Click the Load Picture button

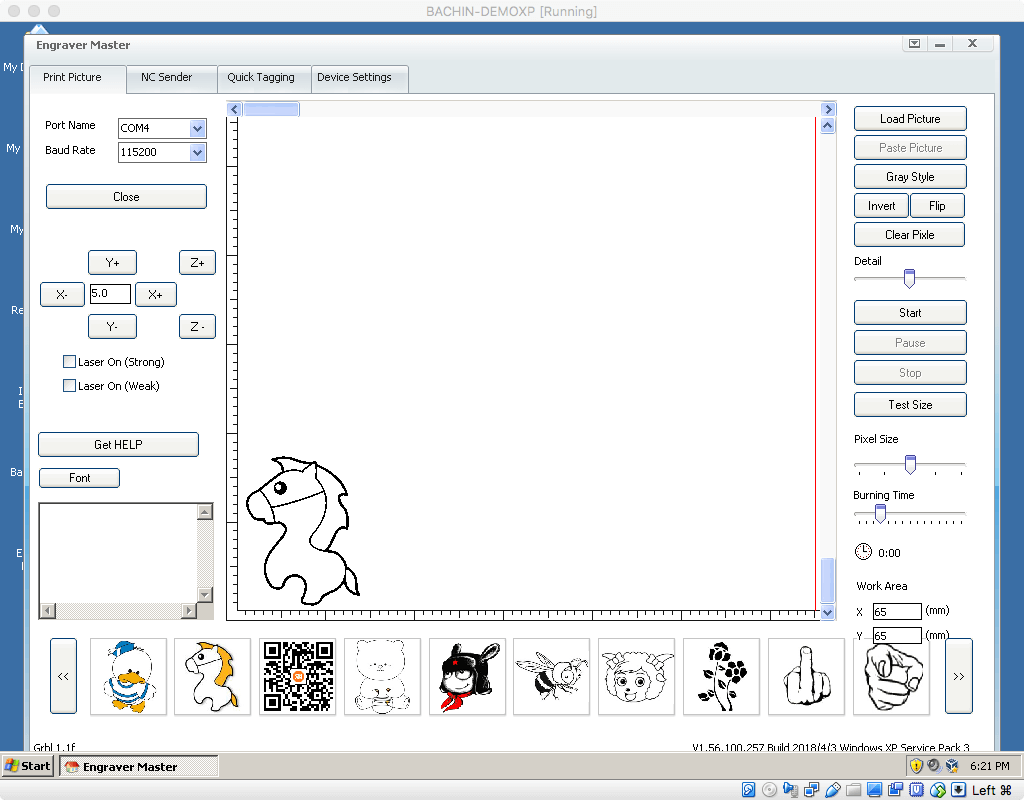910,119
